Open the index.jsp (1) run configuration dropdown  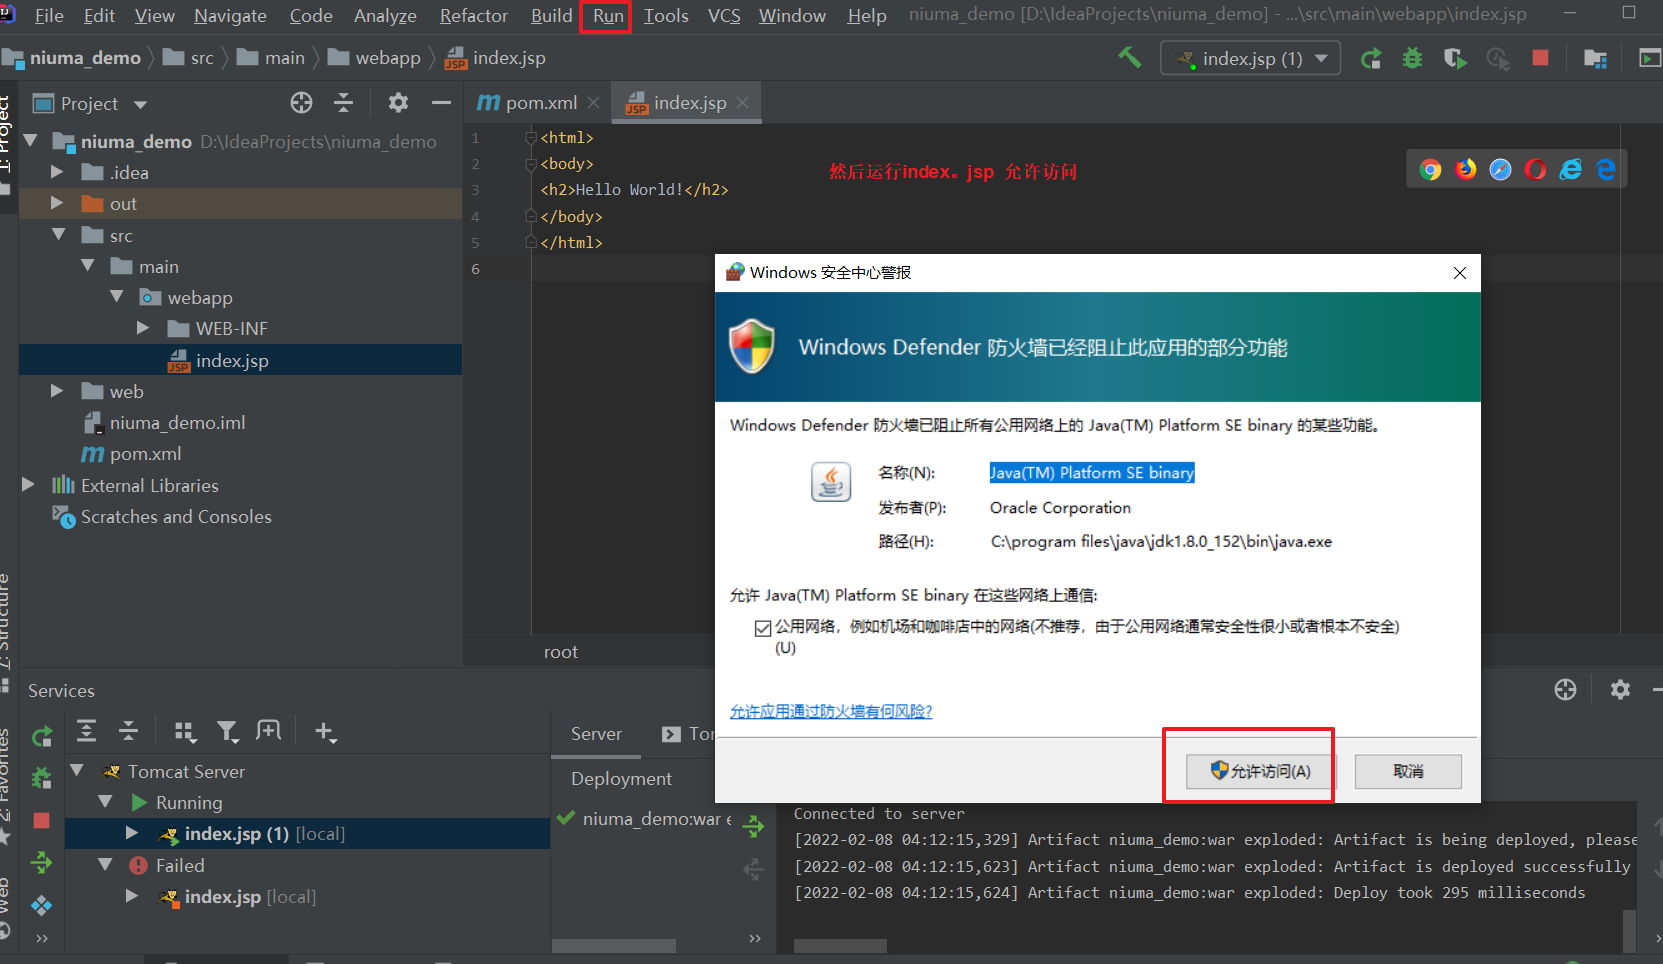coord(1252,58)
